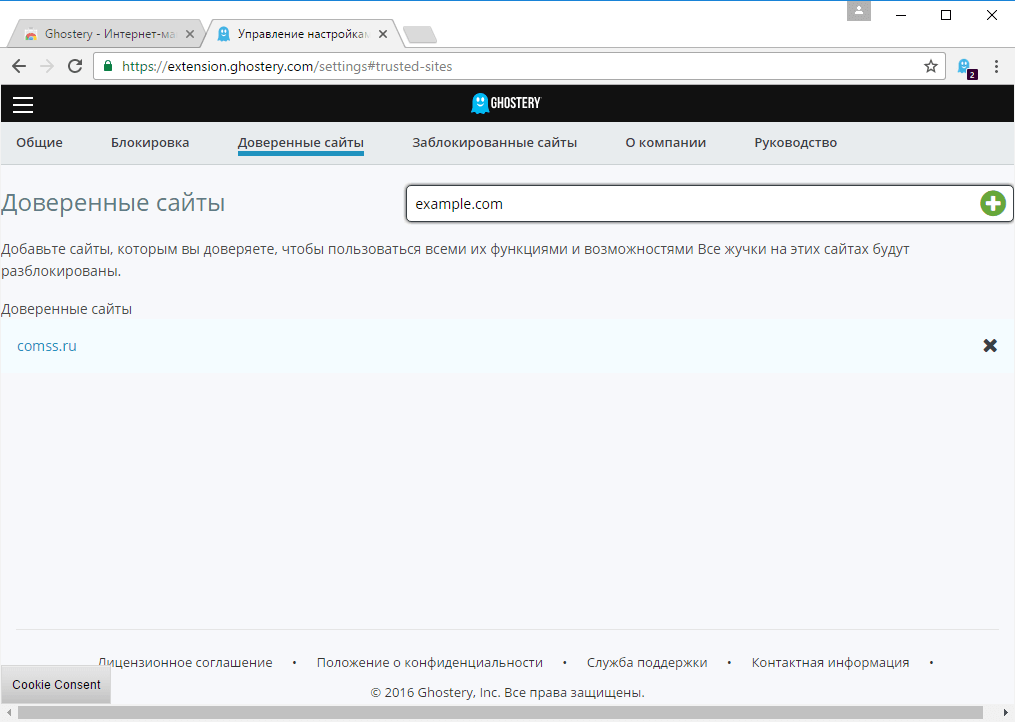Screen dimensions: 1015x722
Task: View the secure connection lock icon
Action: (108, 66)
